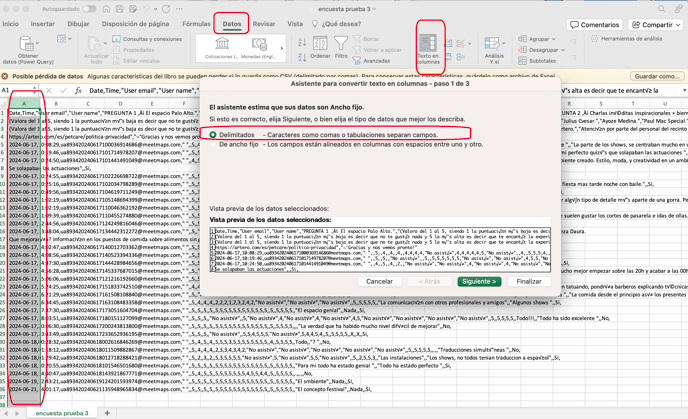Expand the data types gallery arrow
The image size is (688, 419).
(x=282, y=48)
